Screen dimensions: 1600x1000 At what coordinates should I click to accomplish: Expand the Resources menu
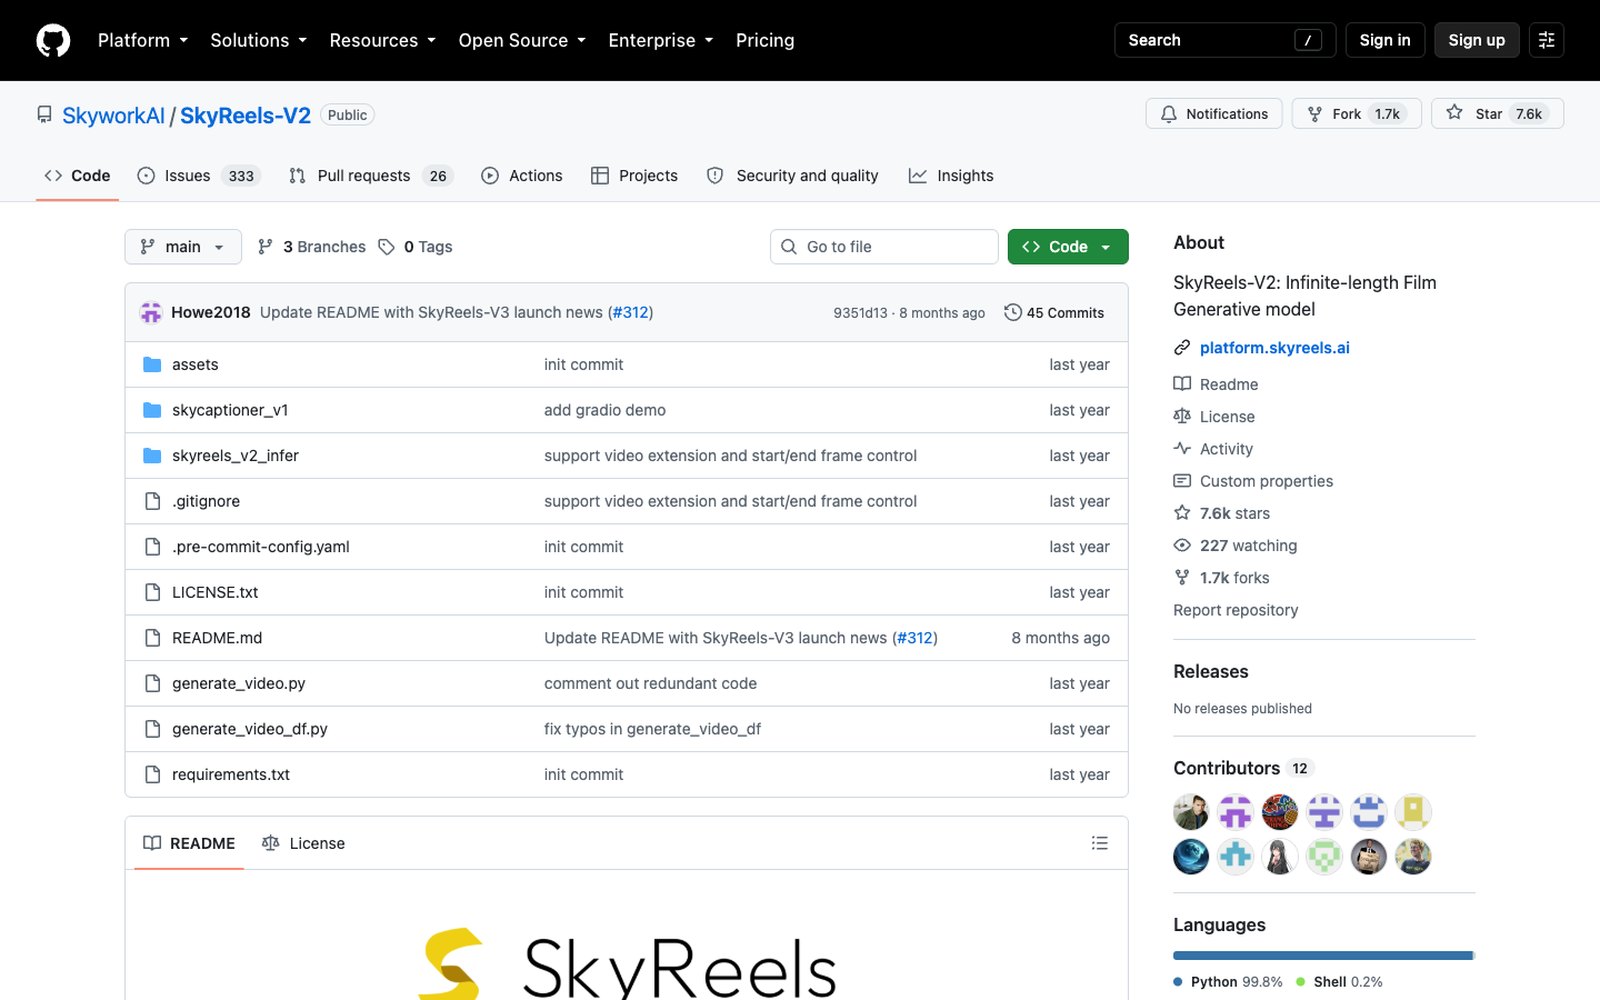[382, 40]
